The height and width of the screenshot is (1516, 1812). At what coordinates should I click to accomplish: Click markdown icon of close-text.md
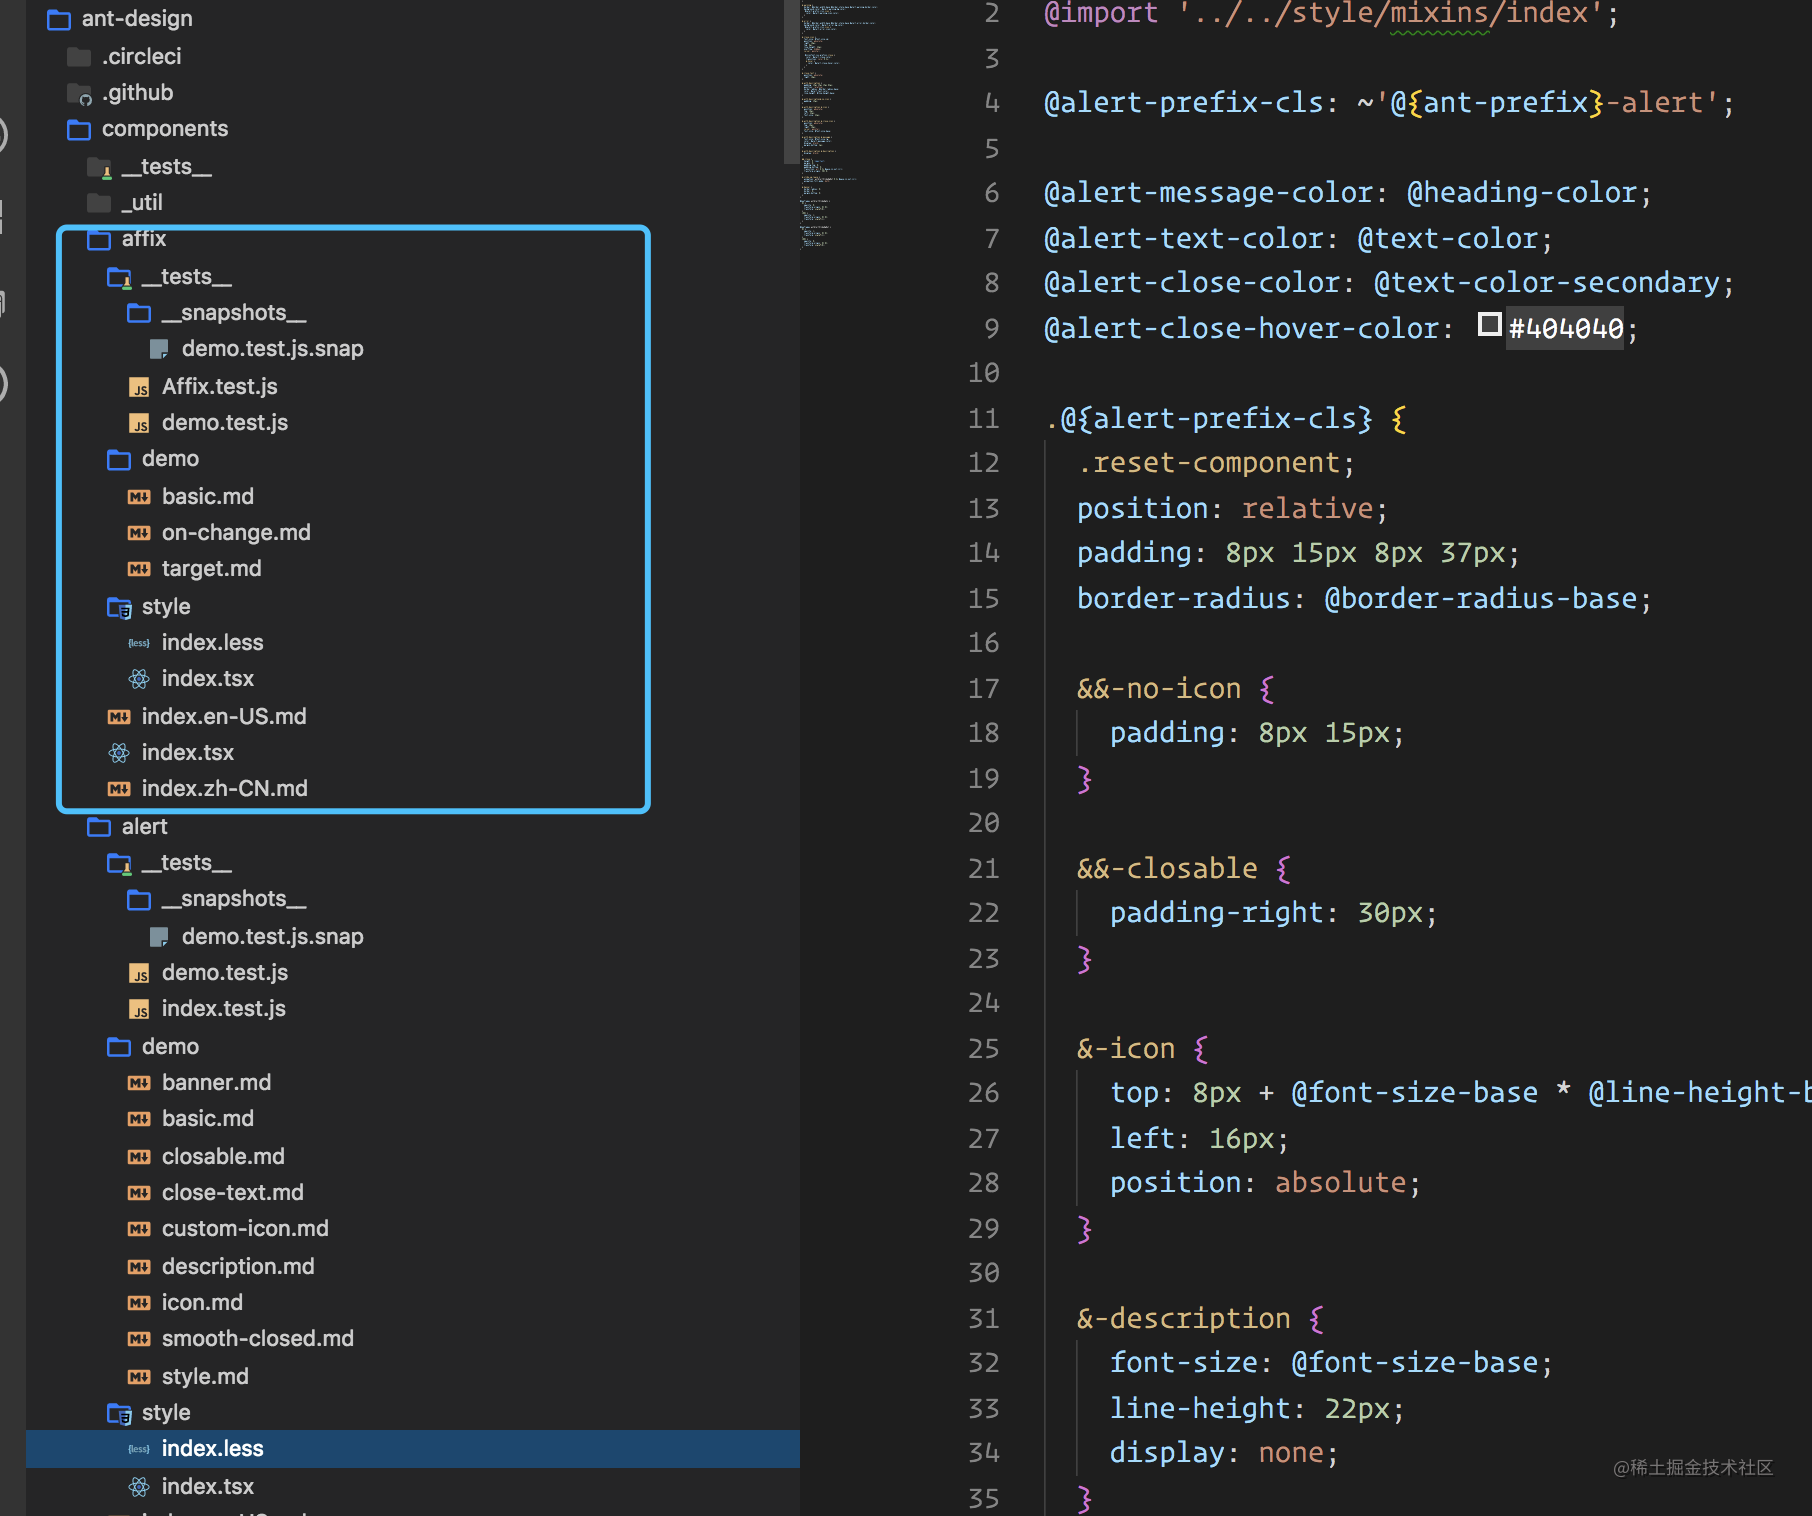tap(139, 1193)
